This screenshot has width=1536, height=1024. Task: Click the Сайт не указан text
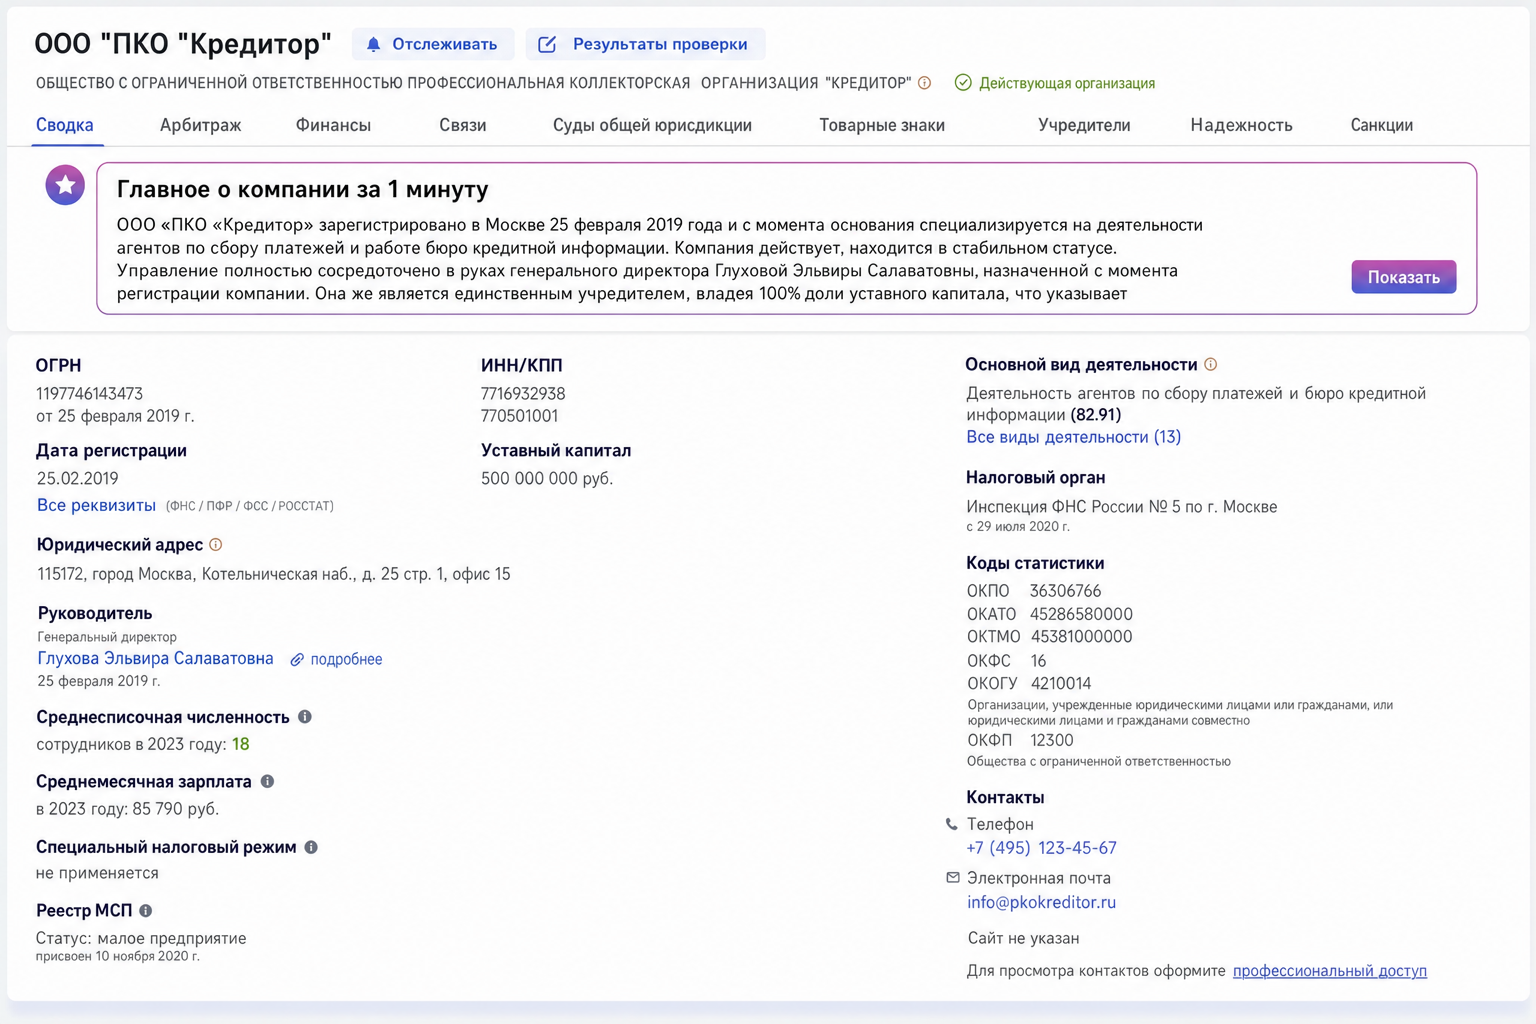[1023, 938]
